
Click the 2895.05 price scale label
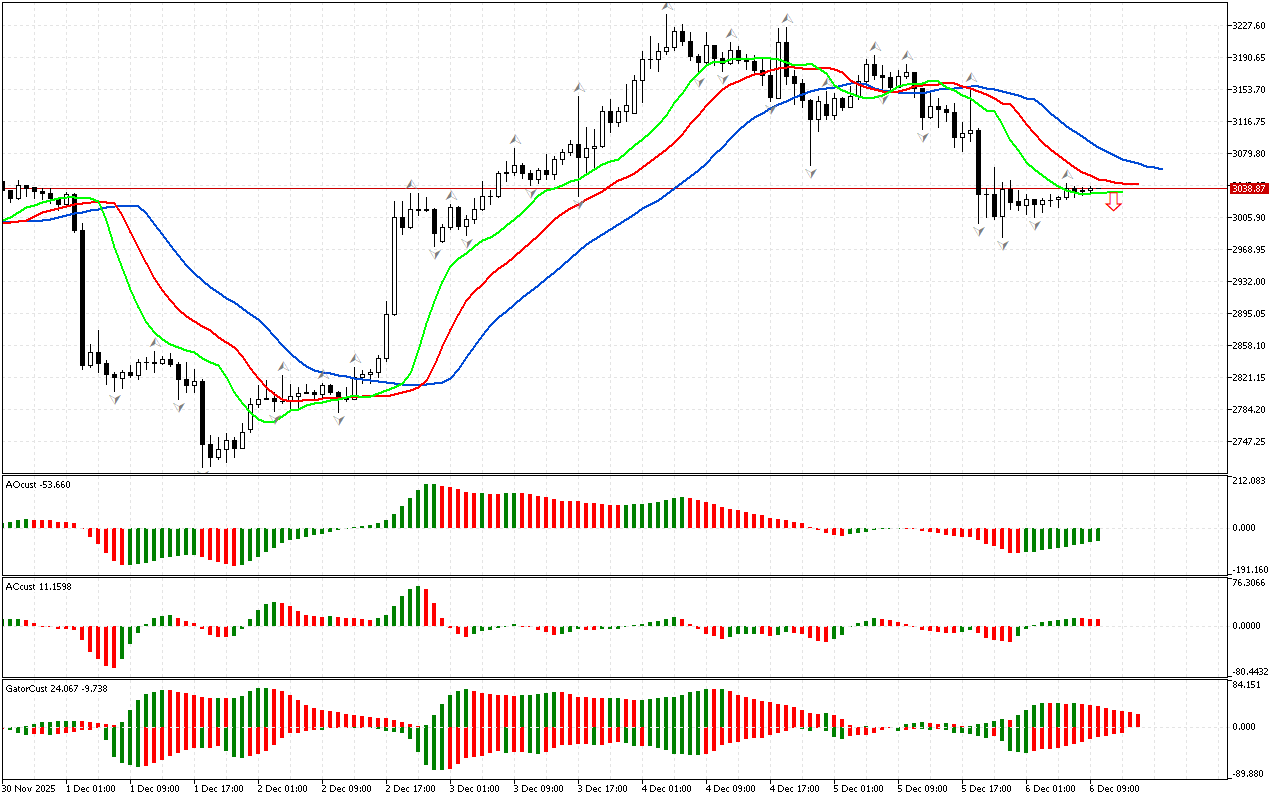coord(1251,314)
